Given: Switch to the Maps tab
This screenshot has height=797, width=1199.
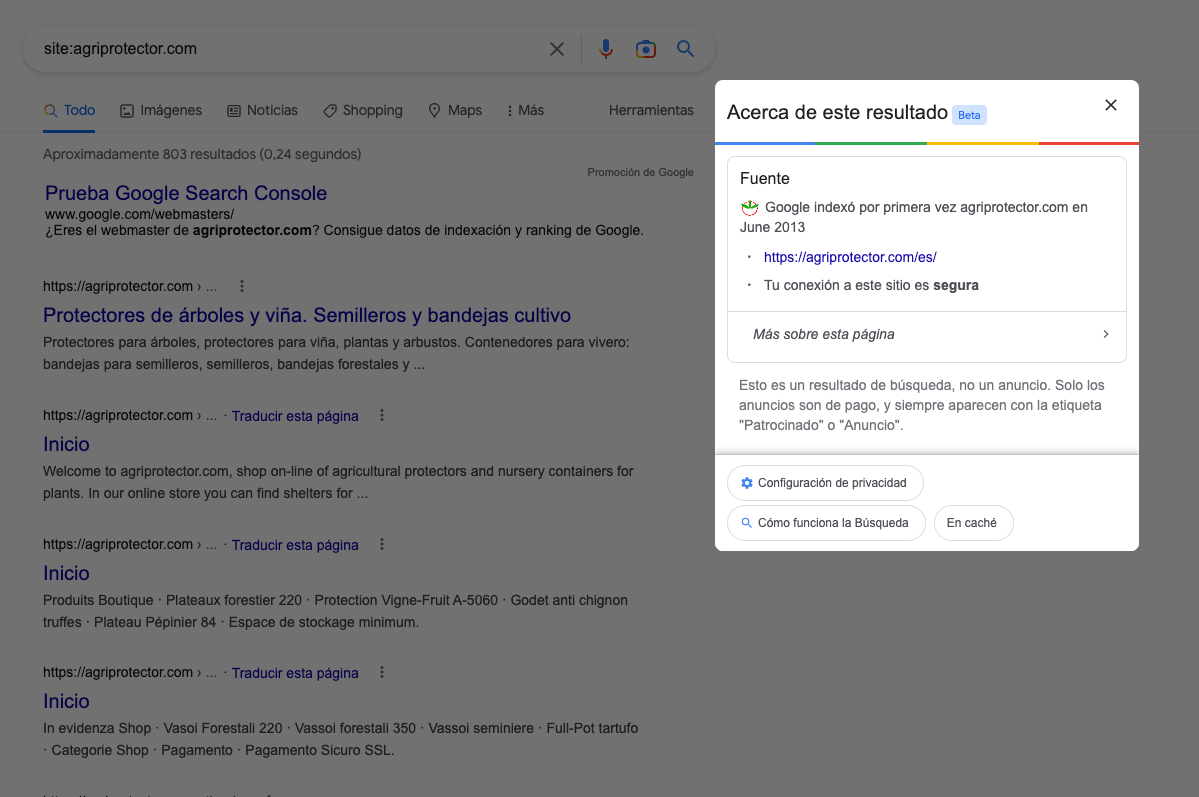Looking at the screenshot, I should click(455, 110).
